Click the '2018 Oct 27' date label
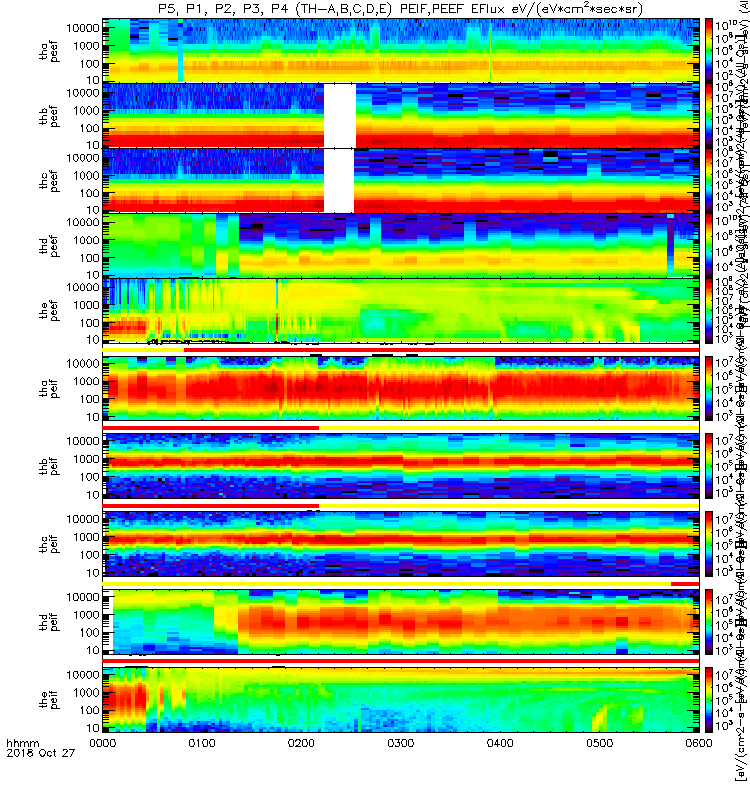This screenshot has width=750, height=800. tap(40, 753)
